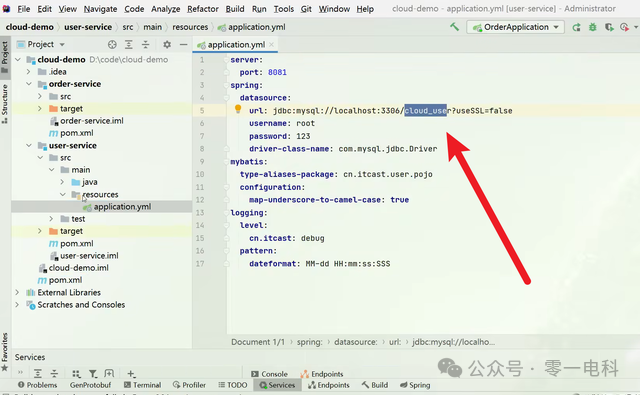Click the Run with Coverage icon
The image size is (640, 395).
609,27
